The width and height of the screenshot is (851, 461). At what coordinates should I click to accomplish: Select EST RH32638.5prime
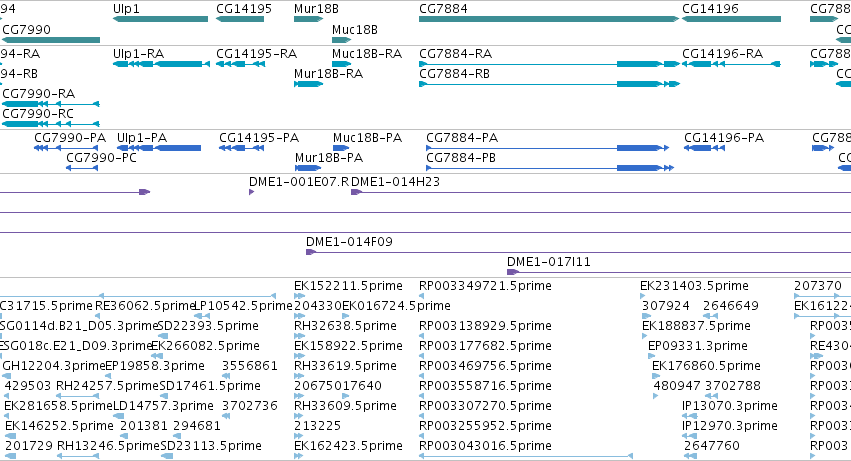click(345, 326)
